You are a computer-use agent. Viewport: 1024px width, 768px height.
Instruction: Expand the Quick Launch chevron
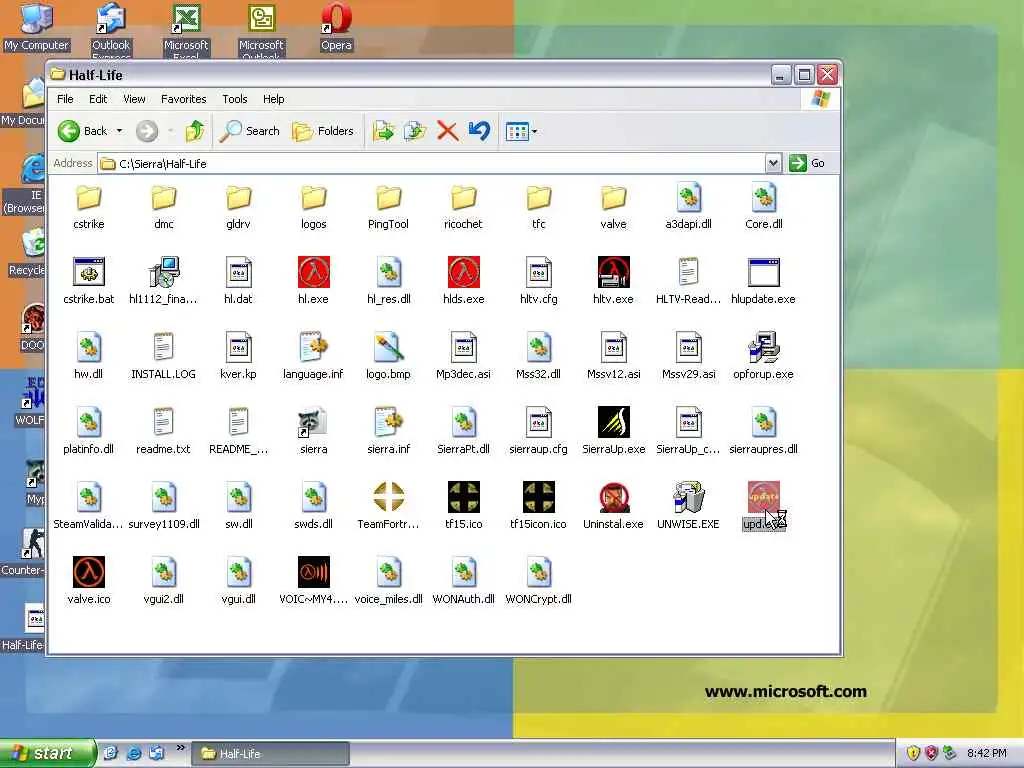(x=180, y=748)
